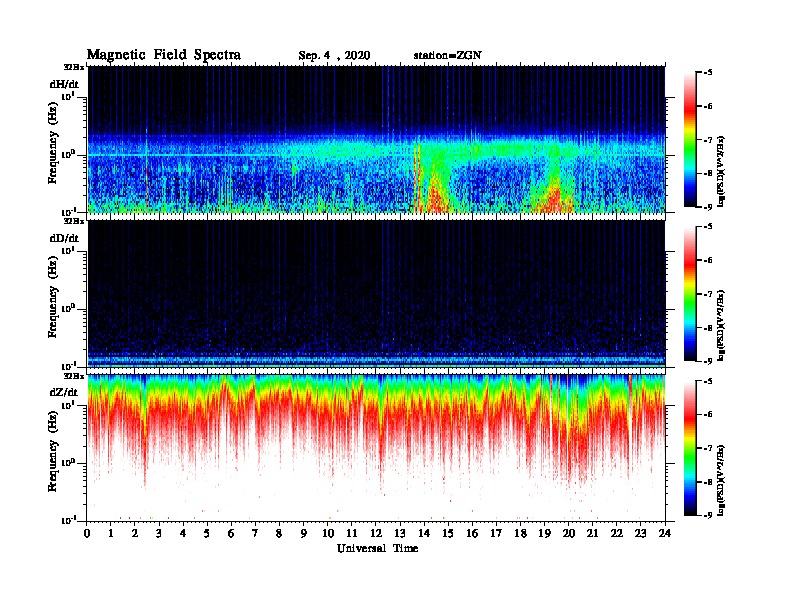Click the hour '7' tick label

[x=256, y=534]
